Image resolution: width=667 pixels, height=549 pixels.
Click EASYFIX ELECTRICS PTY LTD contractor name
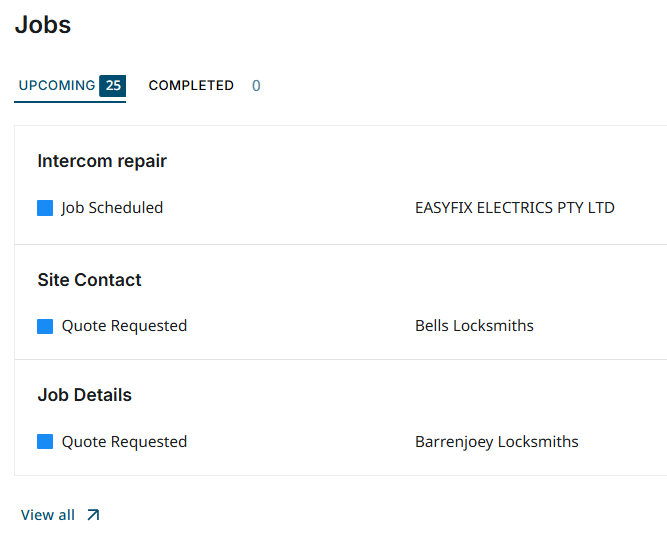point(514,208)
